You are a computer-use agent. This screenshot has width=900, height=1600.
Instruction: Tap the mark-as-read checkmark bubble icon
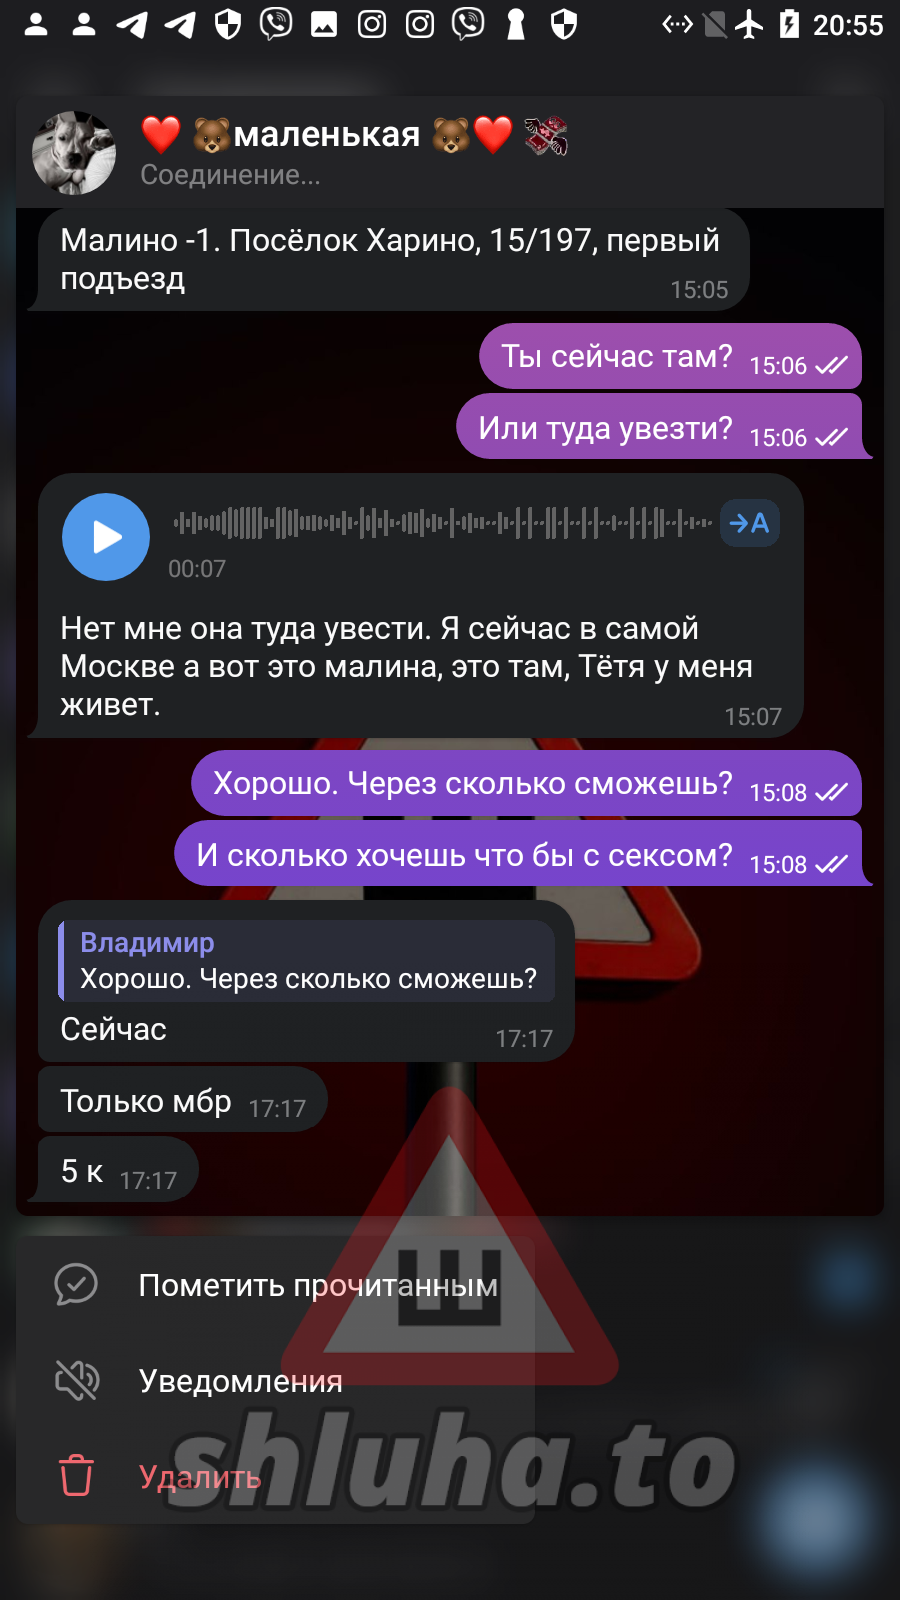(x=76, y=1284)
